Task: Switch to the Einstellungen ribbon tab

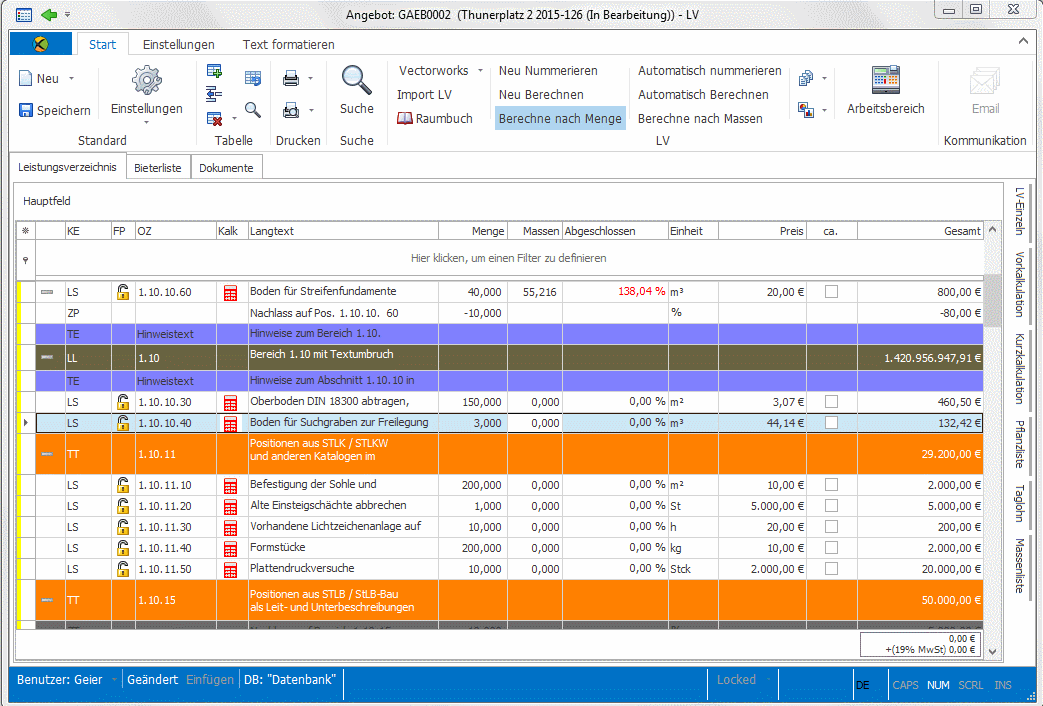Action: click(179, 45)
